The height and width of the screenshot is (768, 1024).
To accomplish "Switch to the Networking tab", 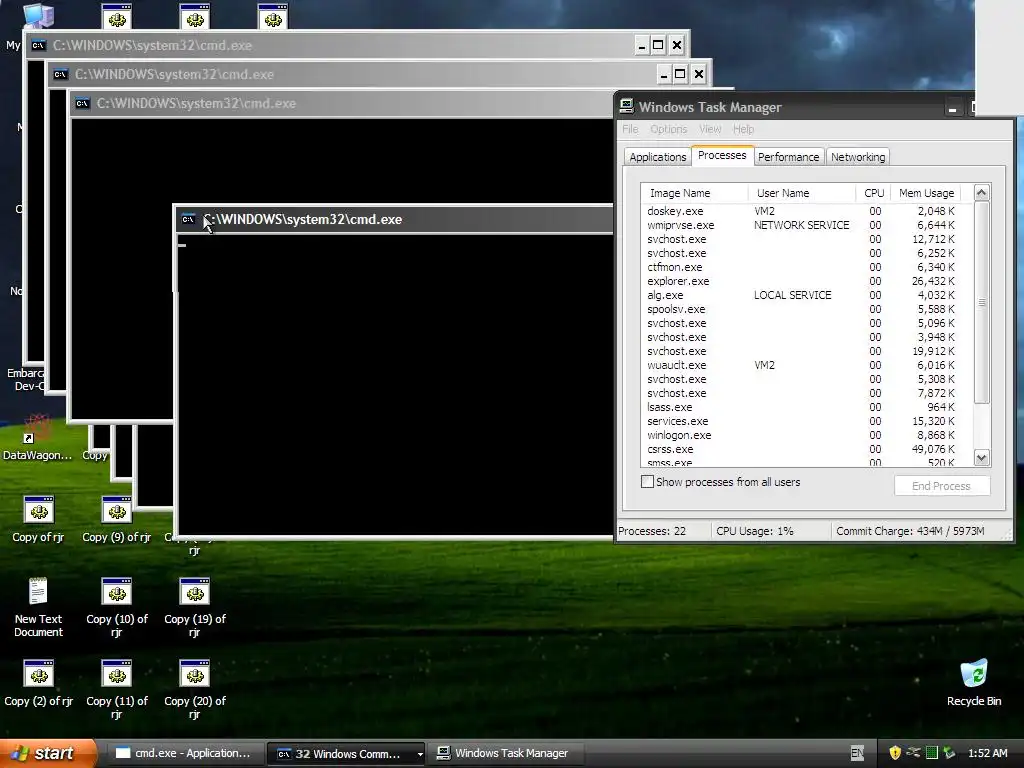I will (x=857, y=157).
